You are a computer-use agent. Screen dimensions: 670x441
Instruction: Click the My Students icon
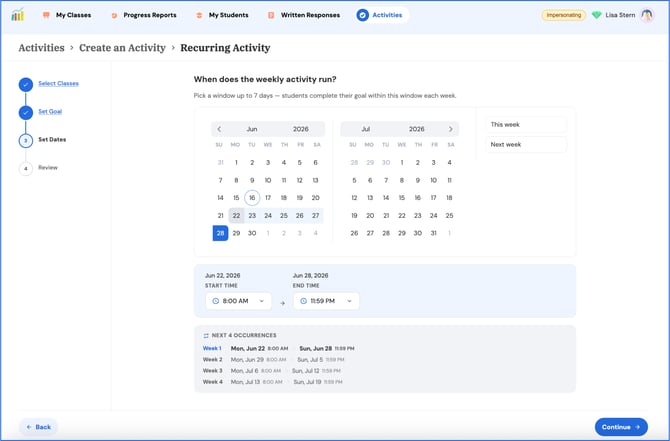click(199, 15)
